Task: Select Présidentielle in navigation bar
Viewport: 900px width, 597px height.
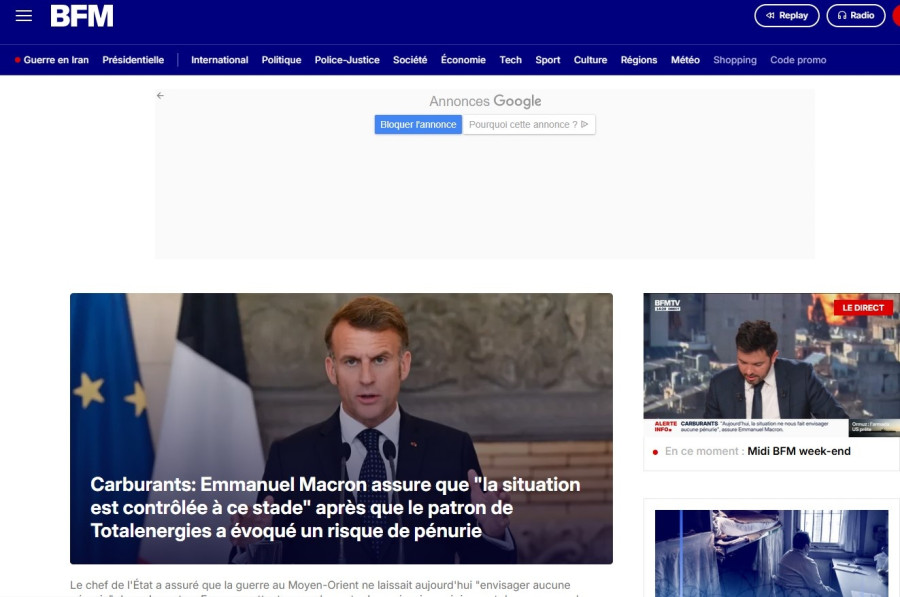Action: 133,60
